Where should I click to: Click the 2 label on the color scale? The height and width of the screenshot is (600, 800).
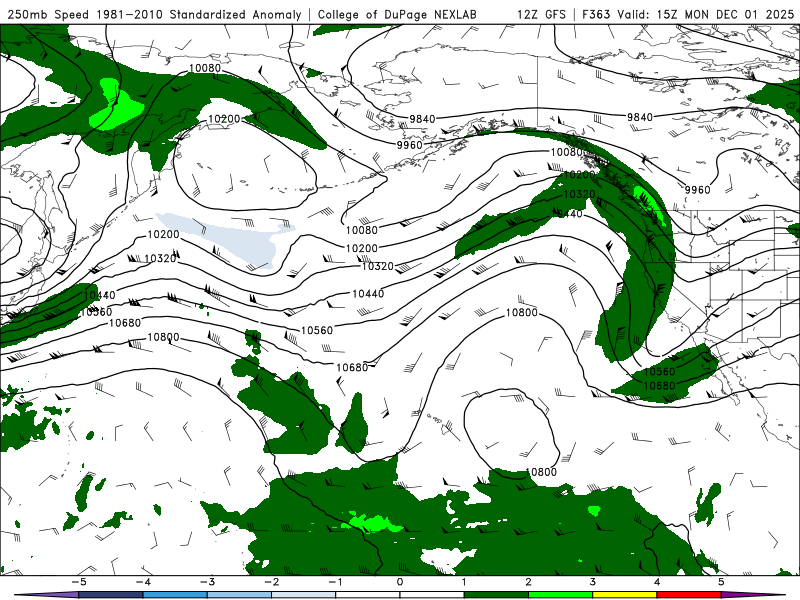click(529, 582)
